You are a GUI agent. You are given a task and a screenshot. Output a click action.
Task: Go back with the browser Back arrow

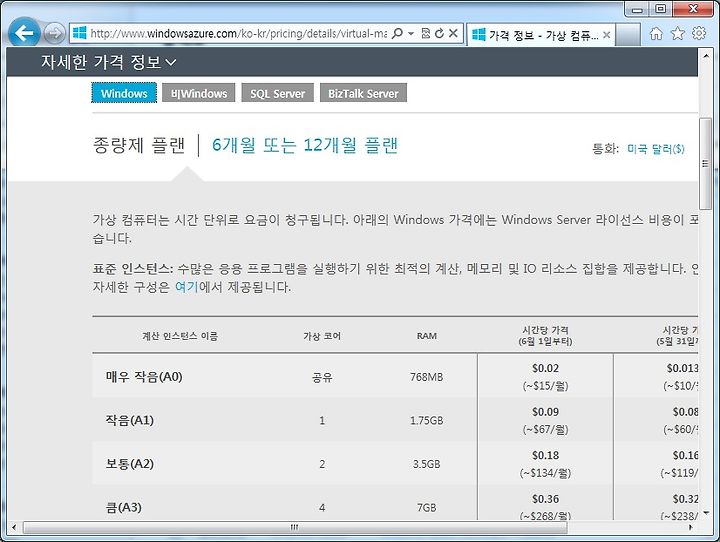24,33
